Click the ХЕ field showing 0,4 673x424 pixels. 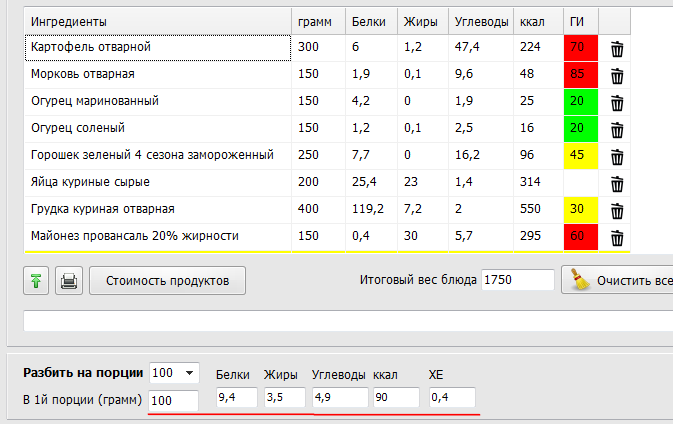(x=452, y=397)
